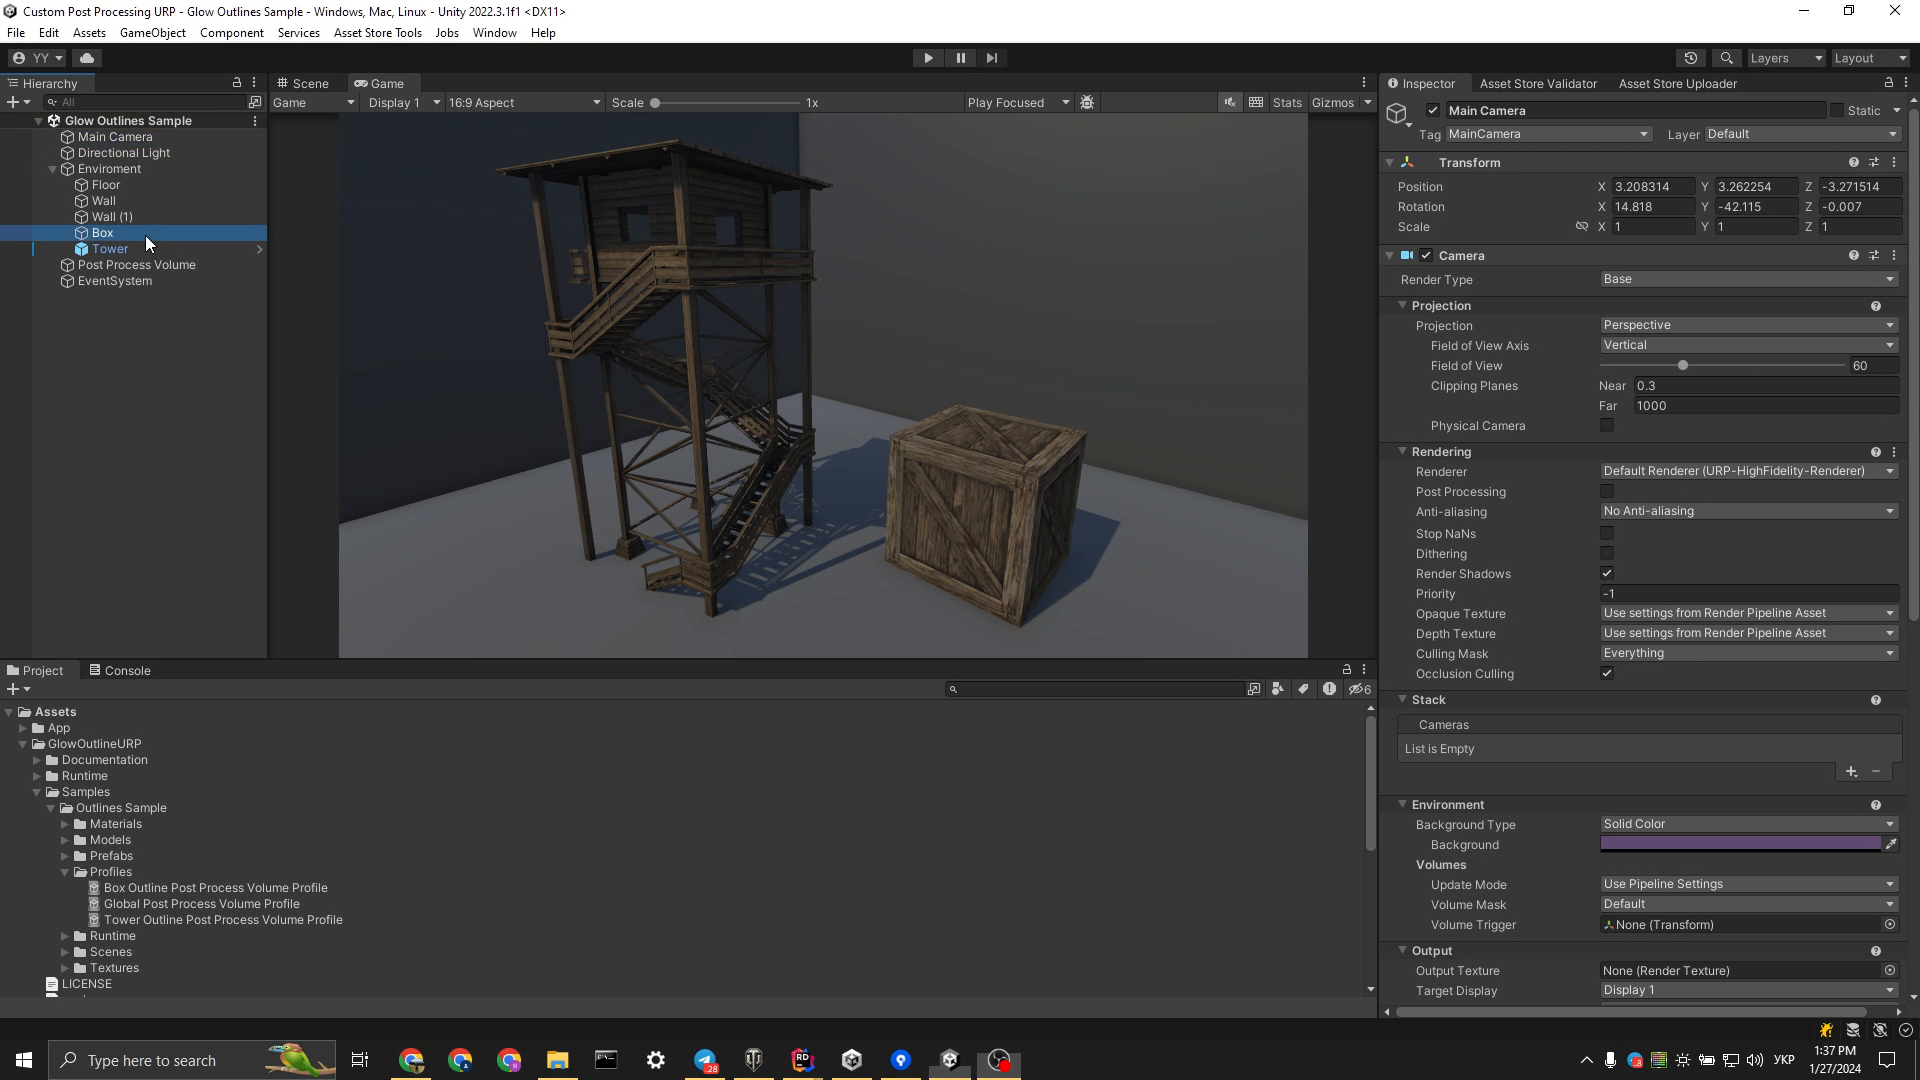
Task: Expand the Materials folder
Action: [x=65, y=824]
